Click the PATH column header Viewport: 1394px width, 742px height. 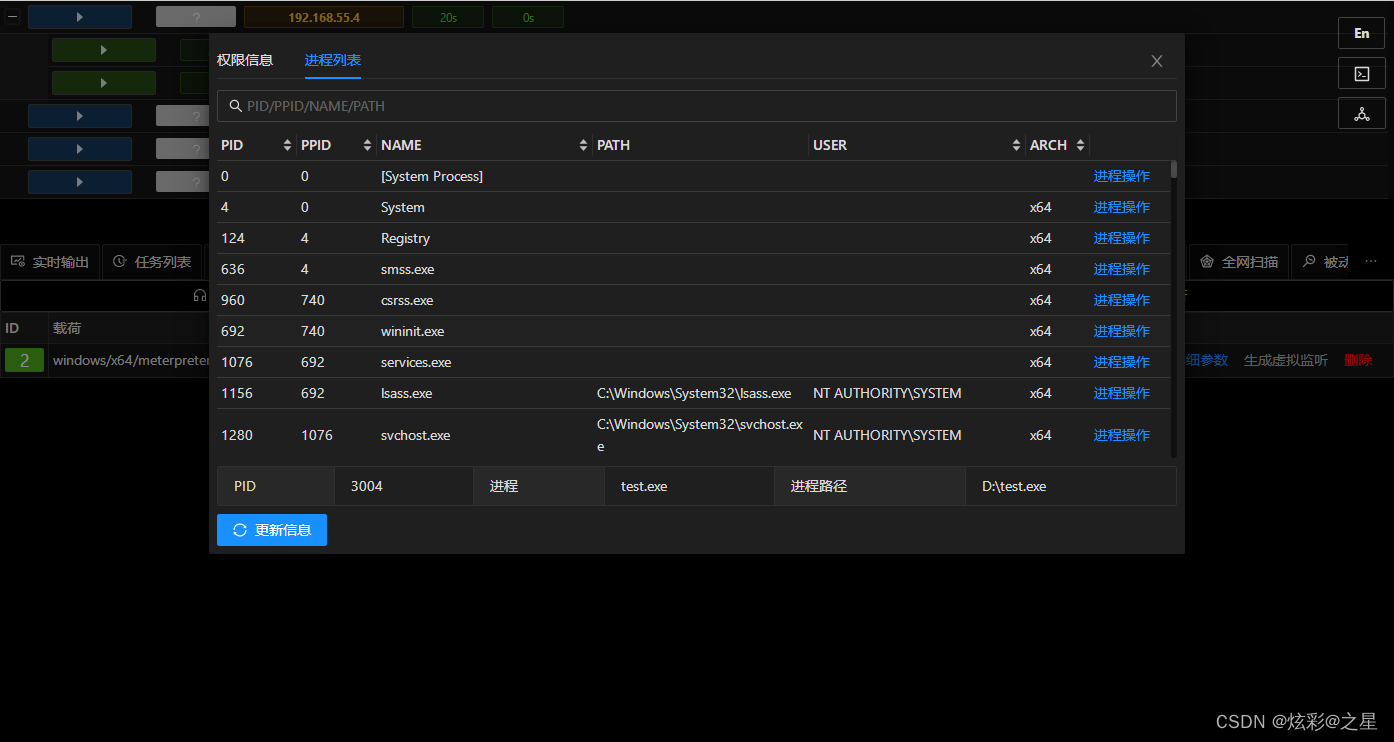pyautogui.click(x=614, y=145)
